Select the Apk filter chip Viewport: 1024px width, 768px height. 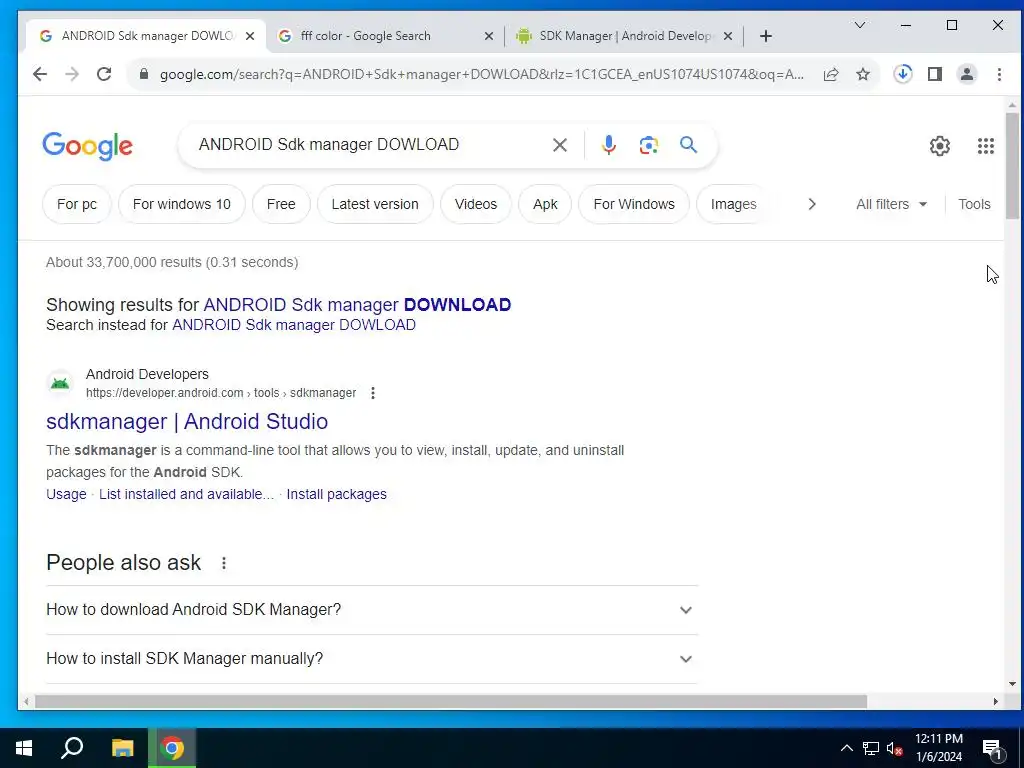[545, 204]
